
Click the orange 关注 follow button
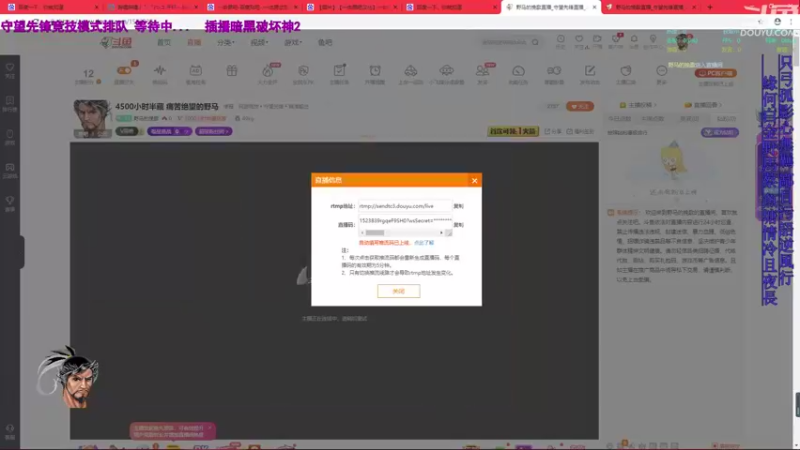coord(580,106)
